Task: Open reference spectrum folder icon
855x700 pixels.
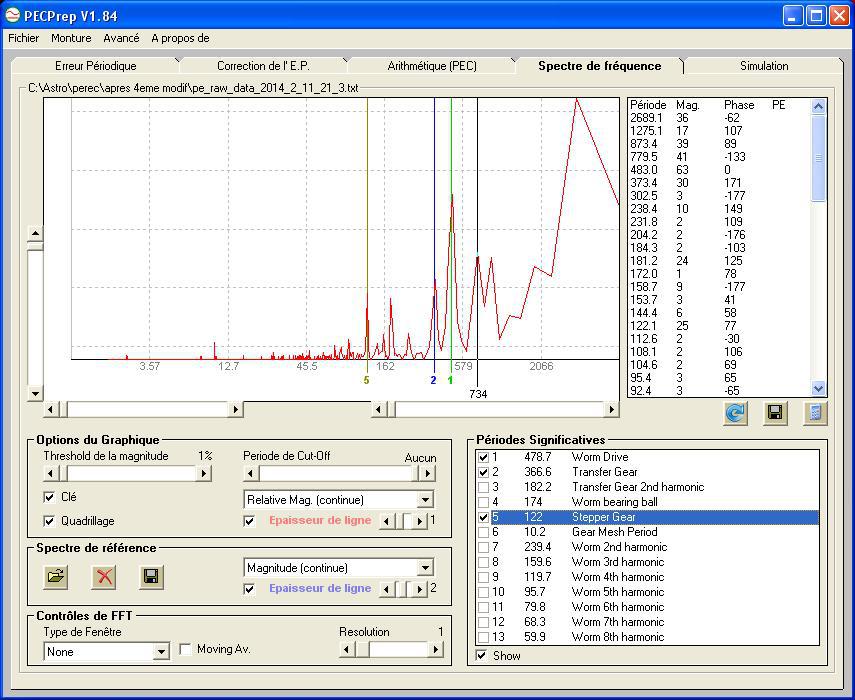Action: tap(56, 576)
